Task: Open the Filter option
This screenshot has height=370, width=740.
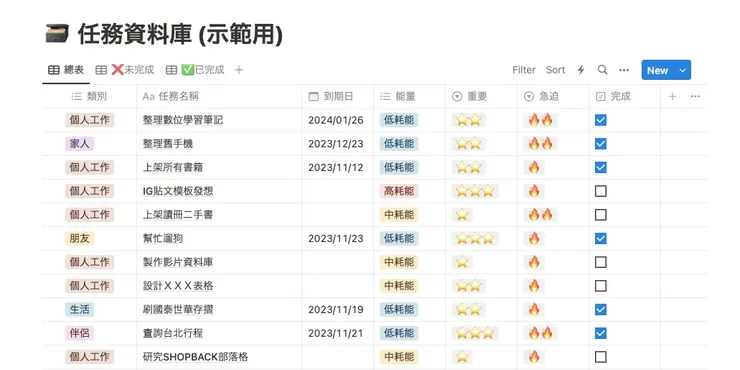Action: 524,70
